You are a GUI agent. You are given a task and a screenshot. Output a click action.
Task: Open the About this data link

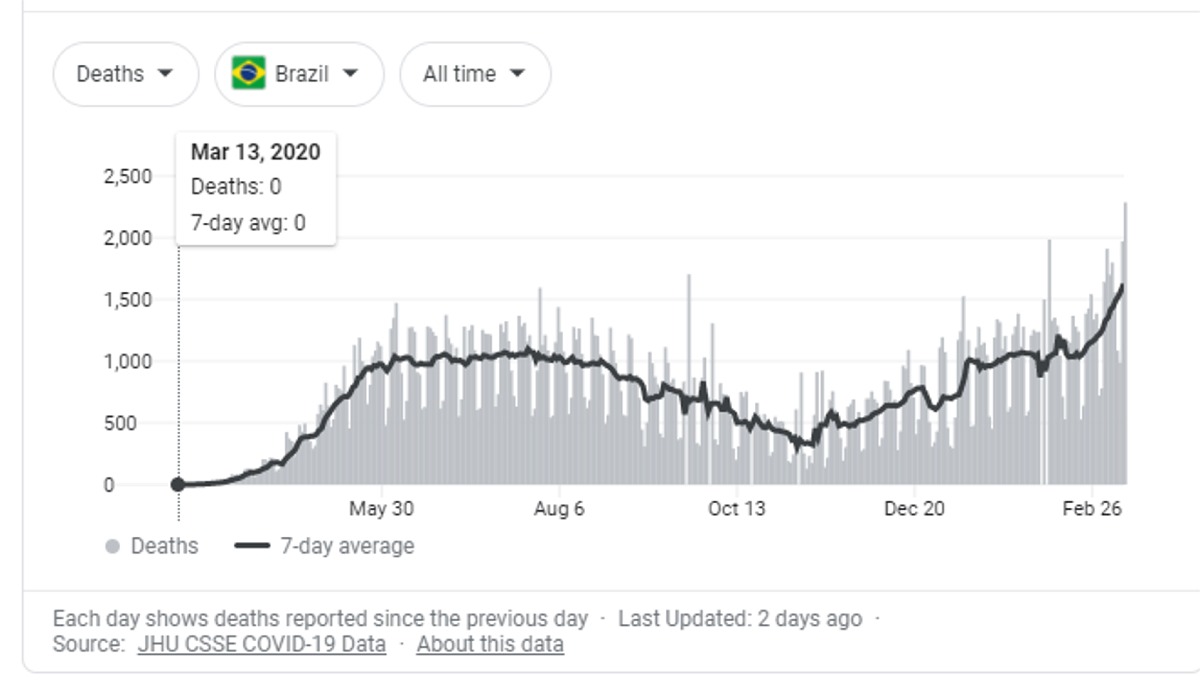[x=490, y=645]
